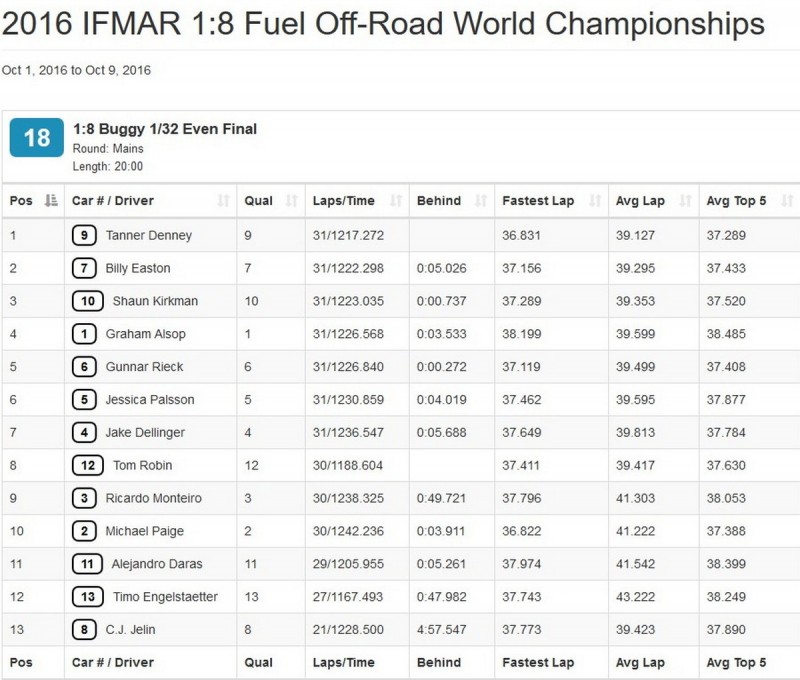The width and height of the screenshot is (800, 680).
Task: Click sort arrows next to Qual header
Action: tap(291, 200)
